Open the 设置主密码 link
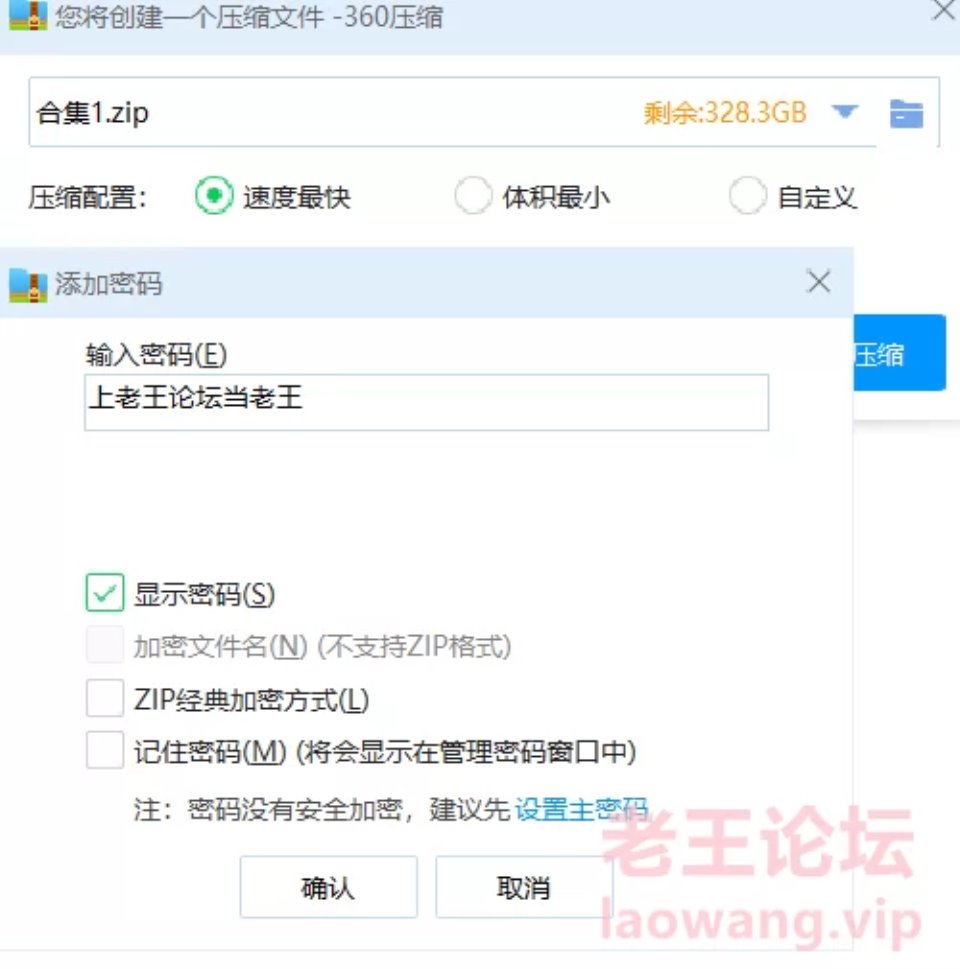Image resolution: width=960 pixels, height=969 pixels. click(x=581, y=809)
